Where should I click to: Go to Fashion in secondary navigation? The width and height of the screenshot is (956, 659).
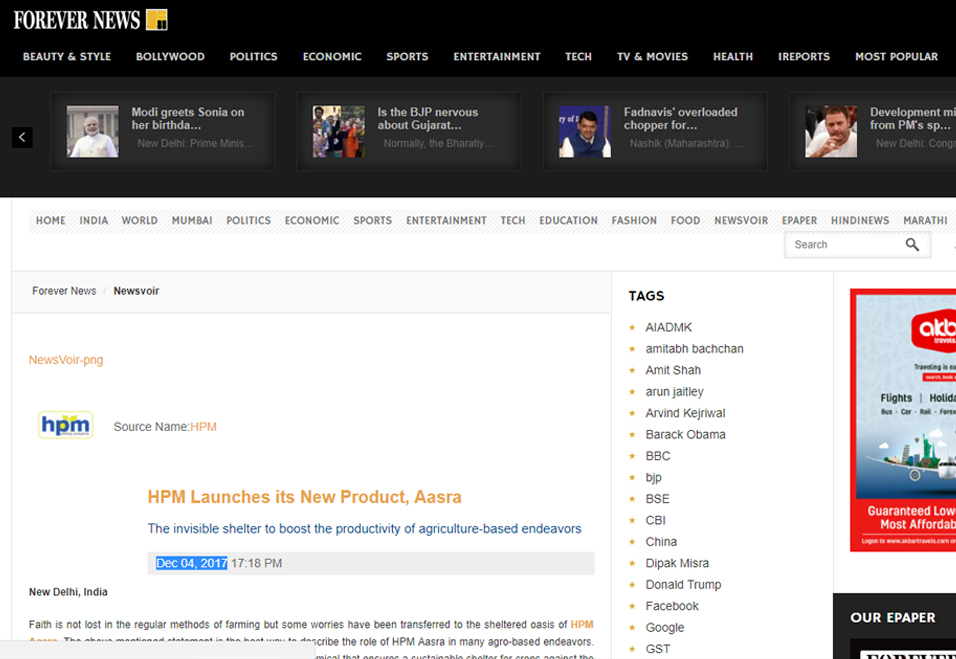(634, 221)
